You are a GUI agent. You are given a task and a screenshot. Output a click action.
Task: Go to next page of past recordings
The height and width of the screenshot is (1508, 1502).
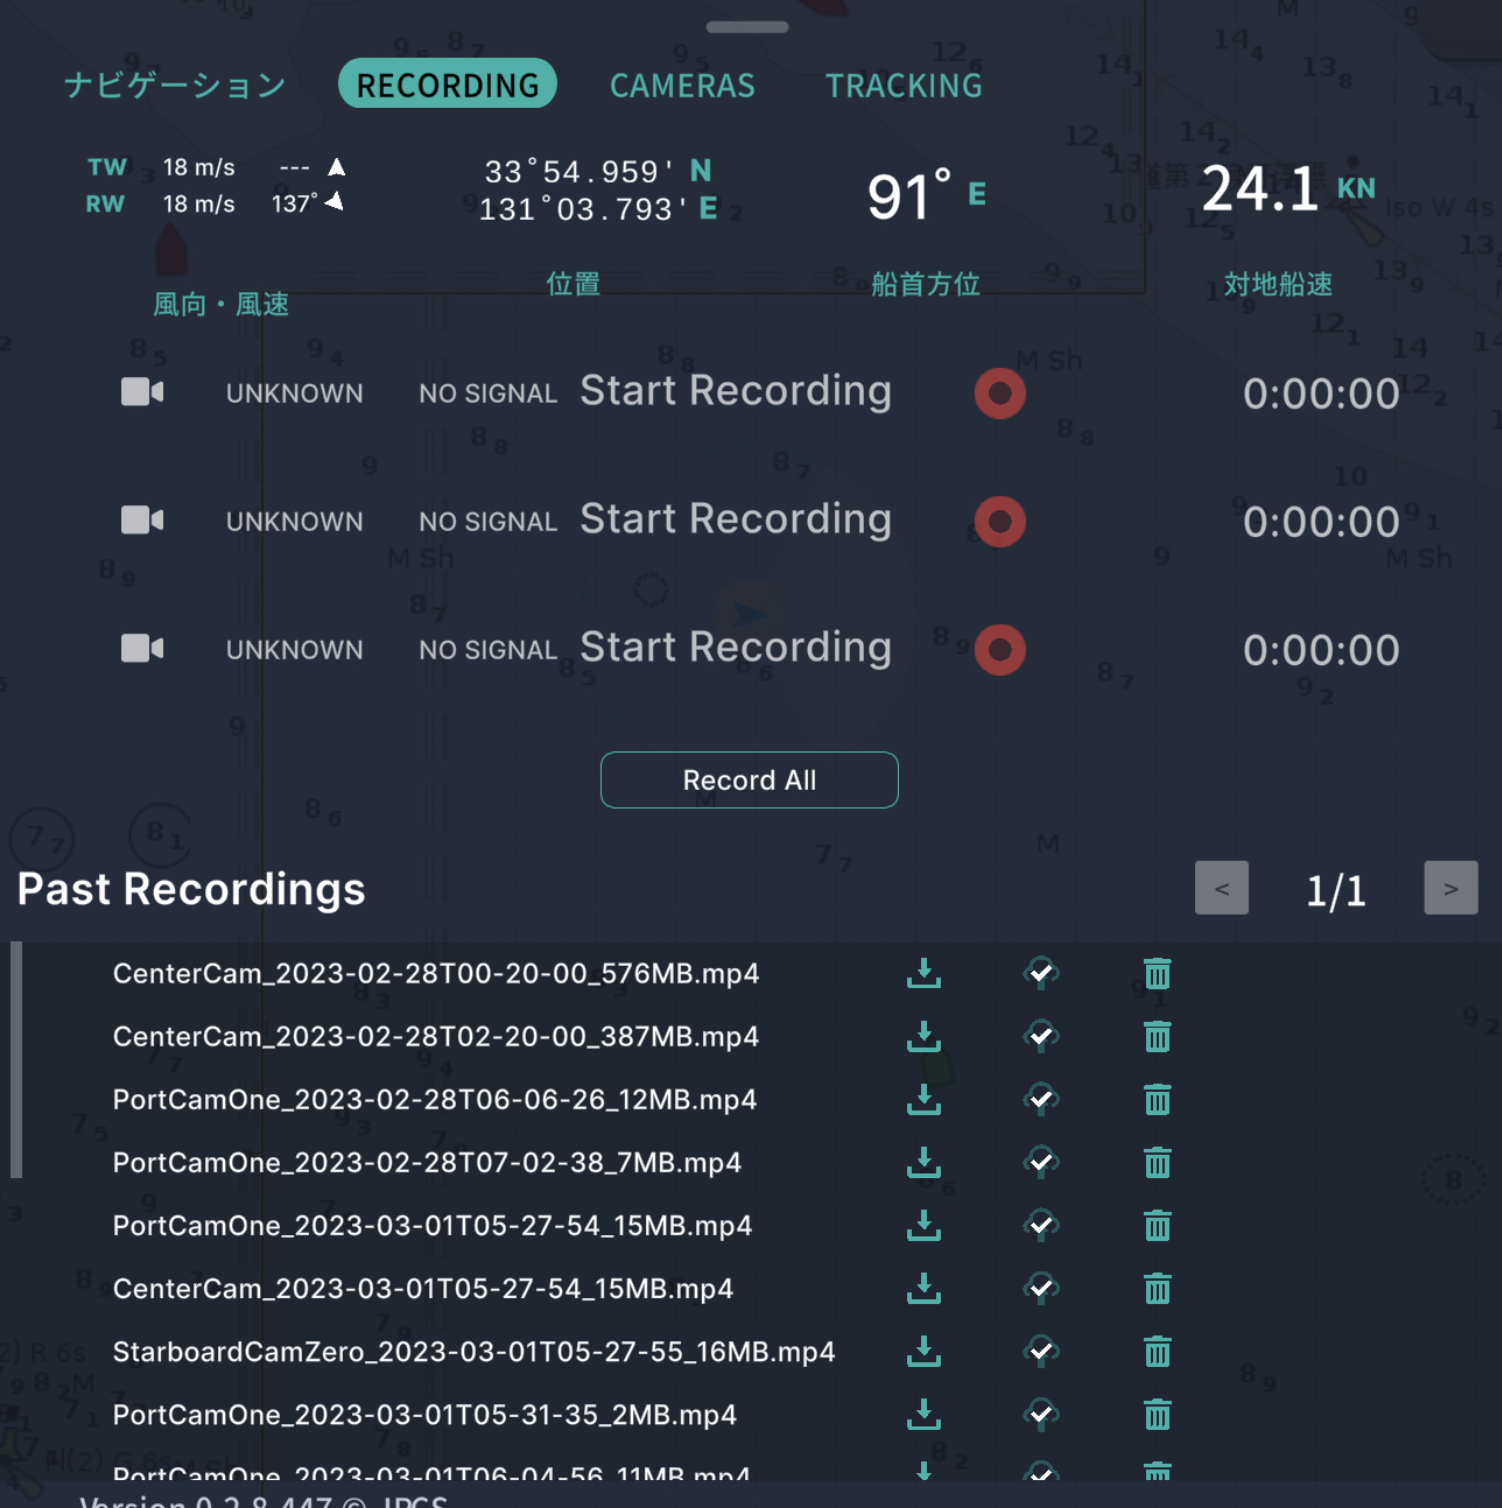[x=1450, y=888]
